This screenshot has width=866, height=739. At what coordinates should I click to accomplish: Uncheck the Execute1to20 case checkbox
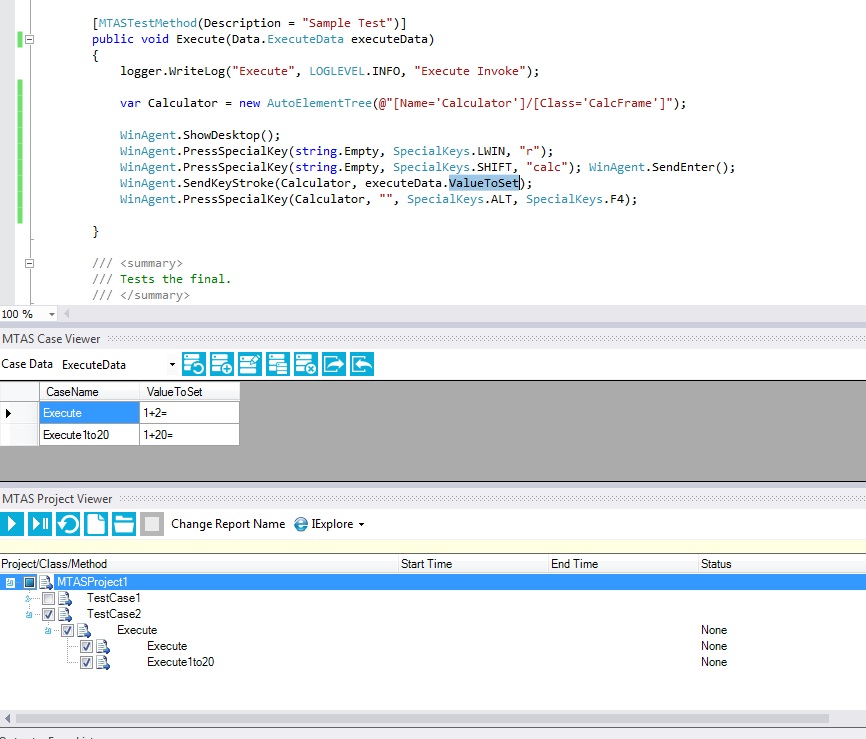pyautogui.click(x=86, y=662)
